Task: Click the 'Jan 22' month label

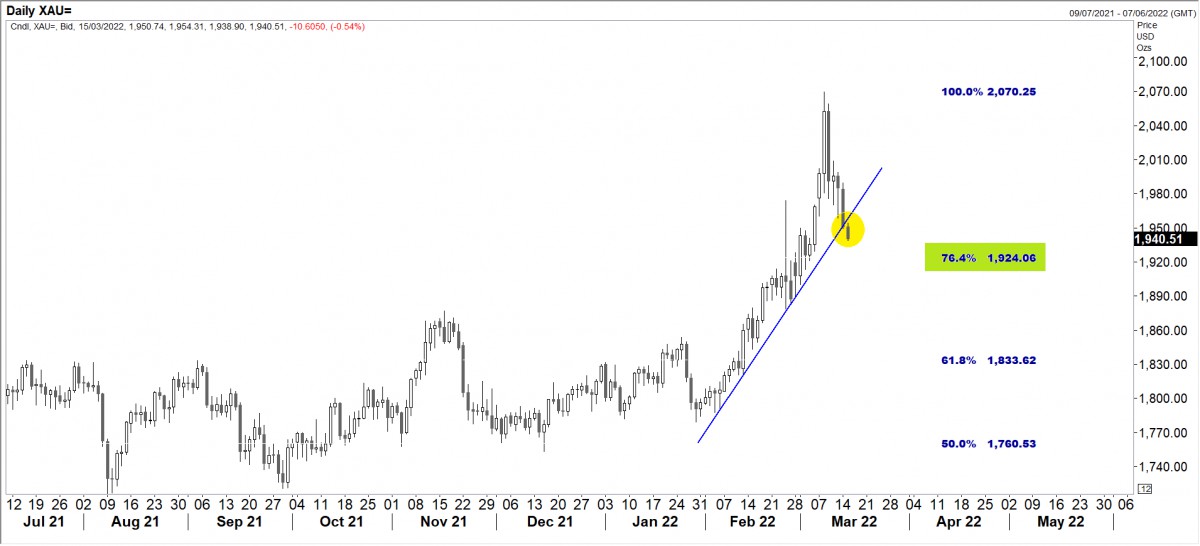Action: pos(651,522)
